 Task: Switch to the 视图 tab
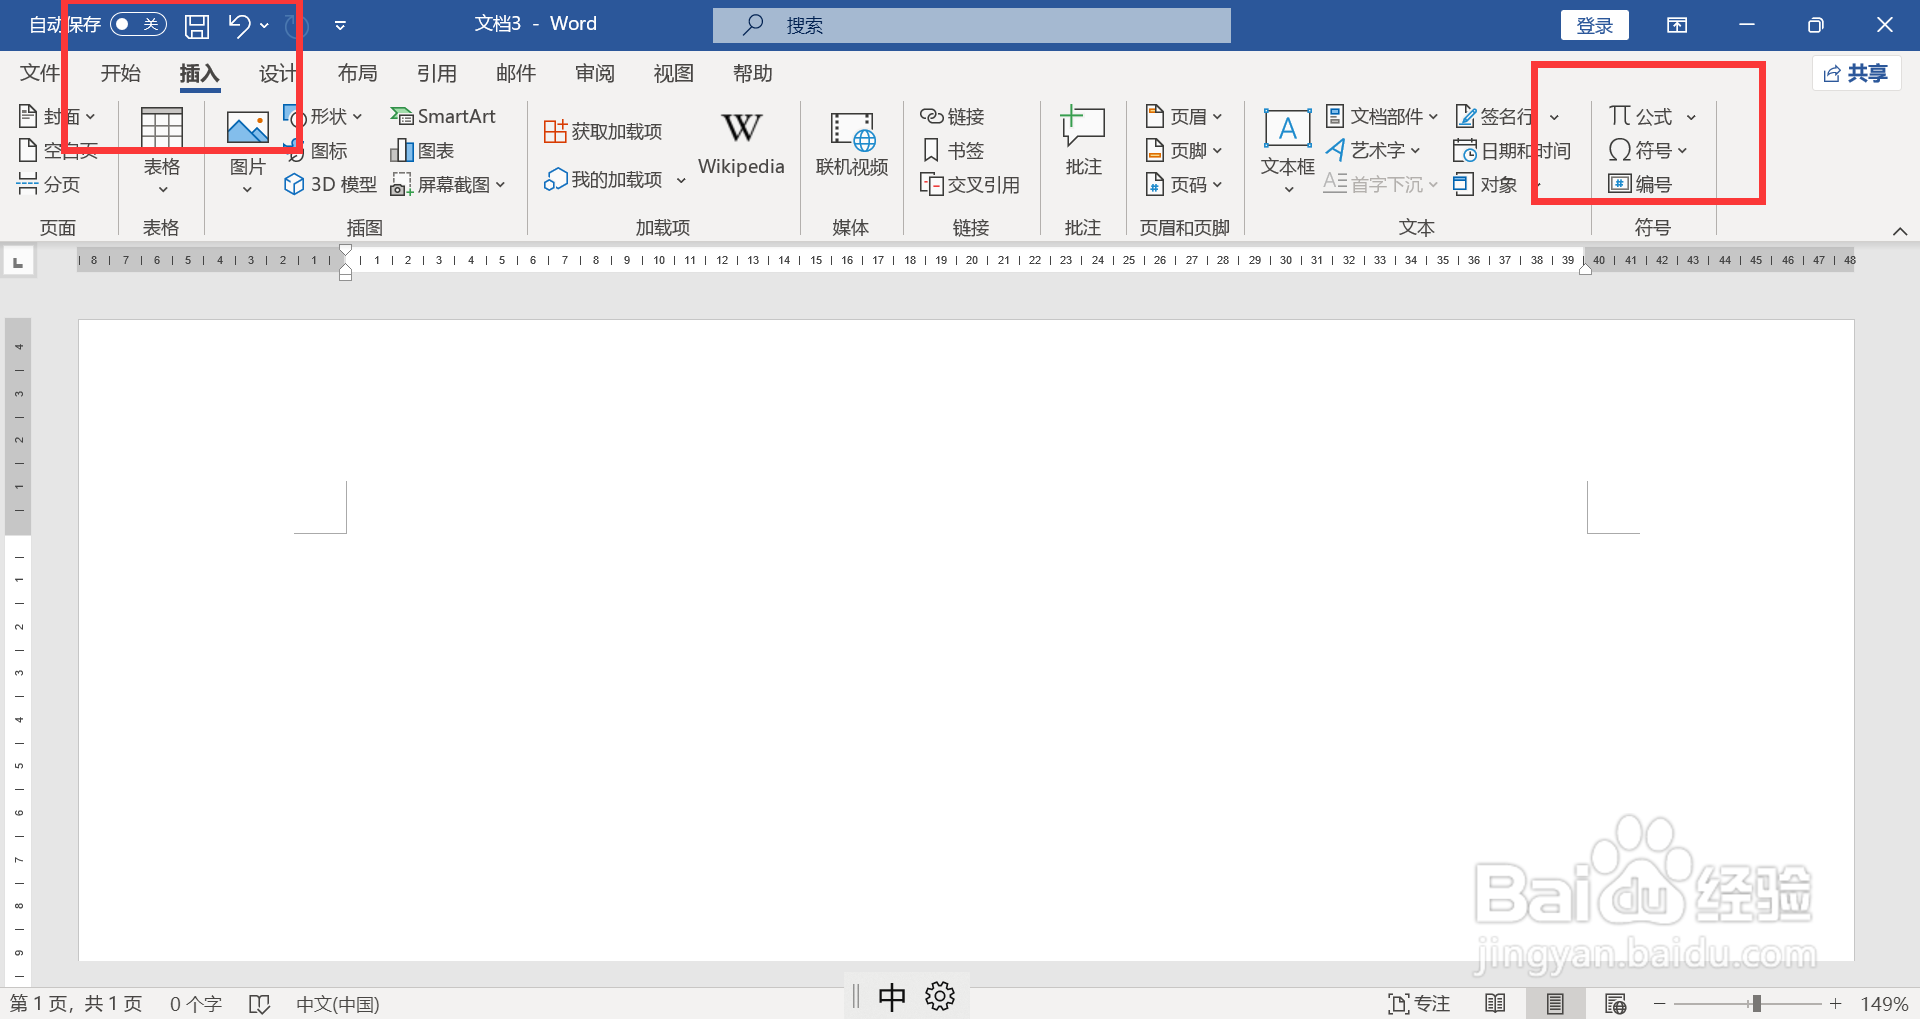[x=674, y=73]
